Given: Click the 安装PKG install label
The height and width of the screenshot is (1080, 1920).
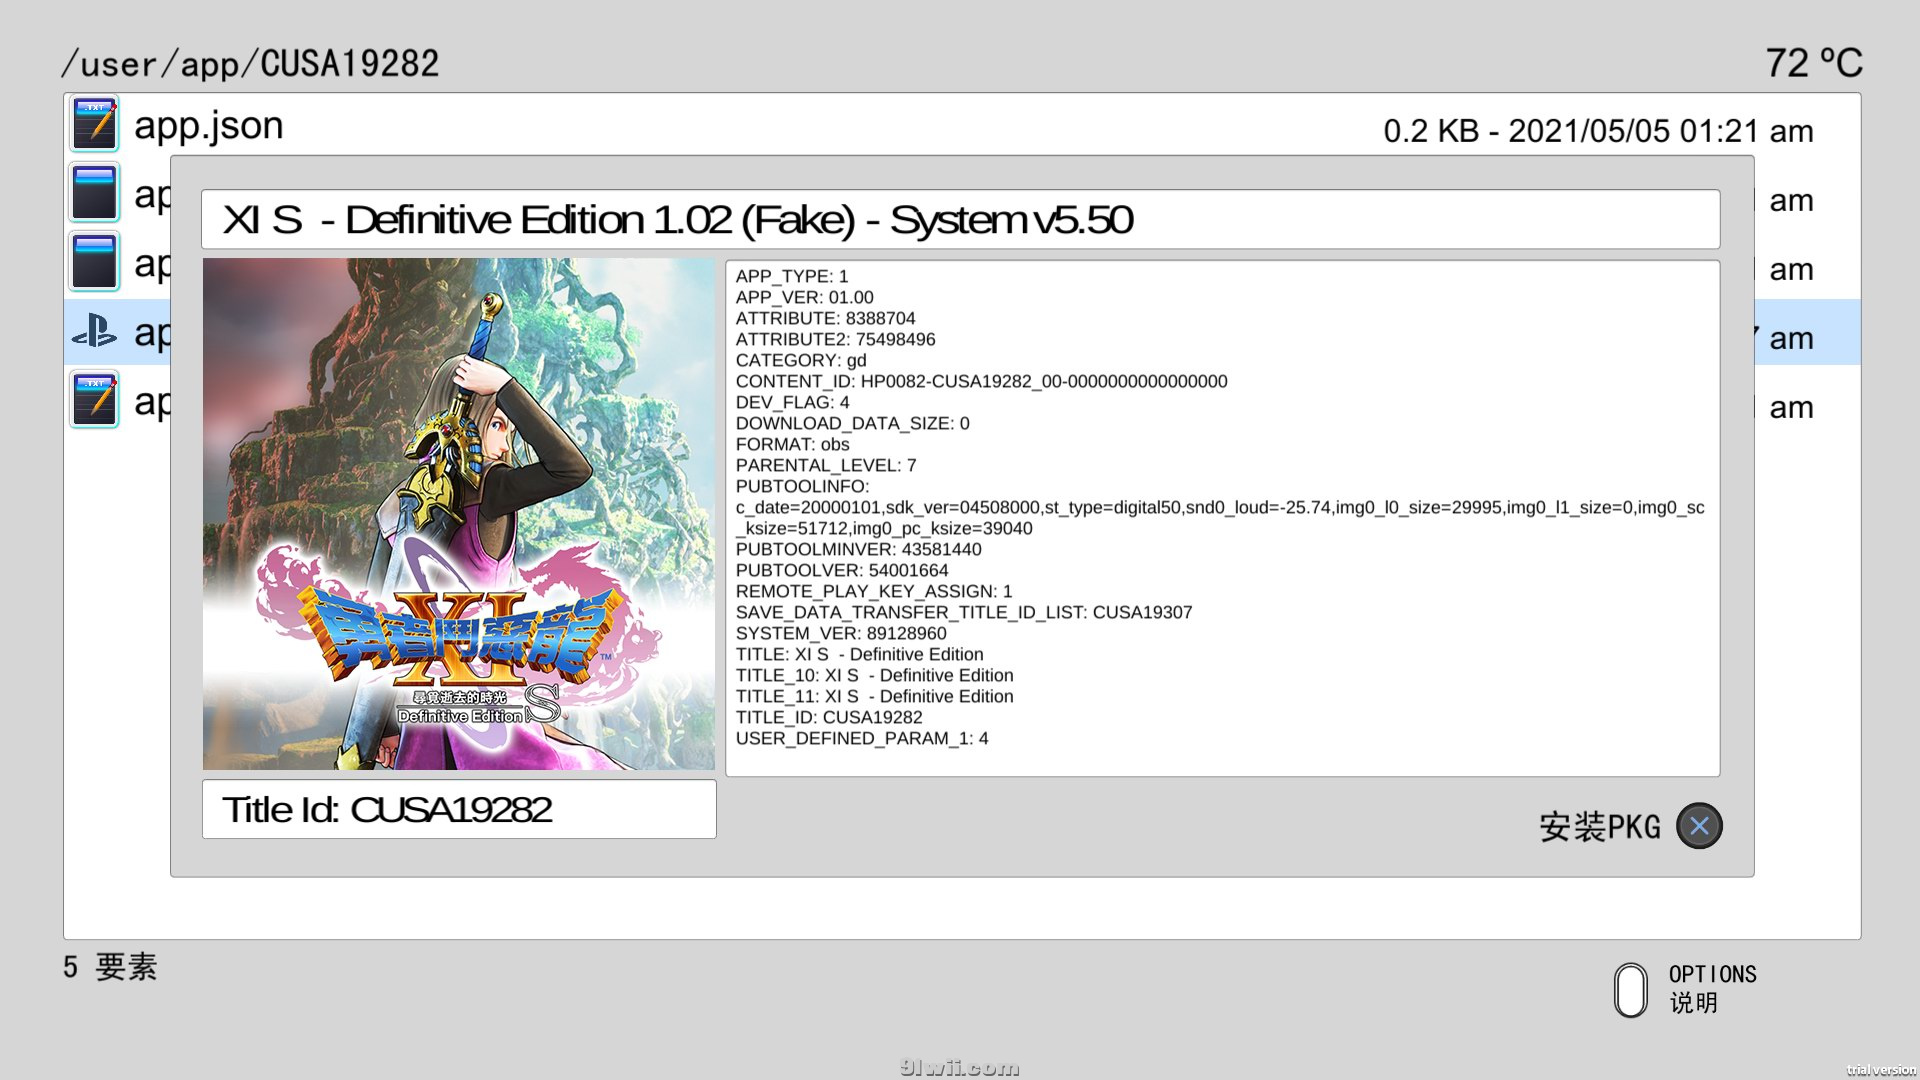Looking at the screenshot, I should (x=1600, y=827).
